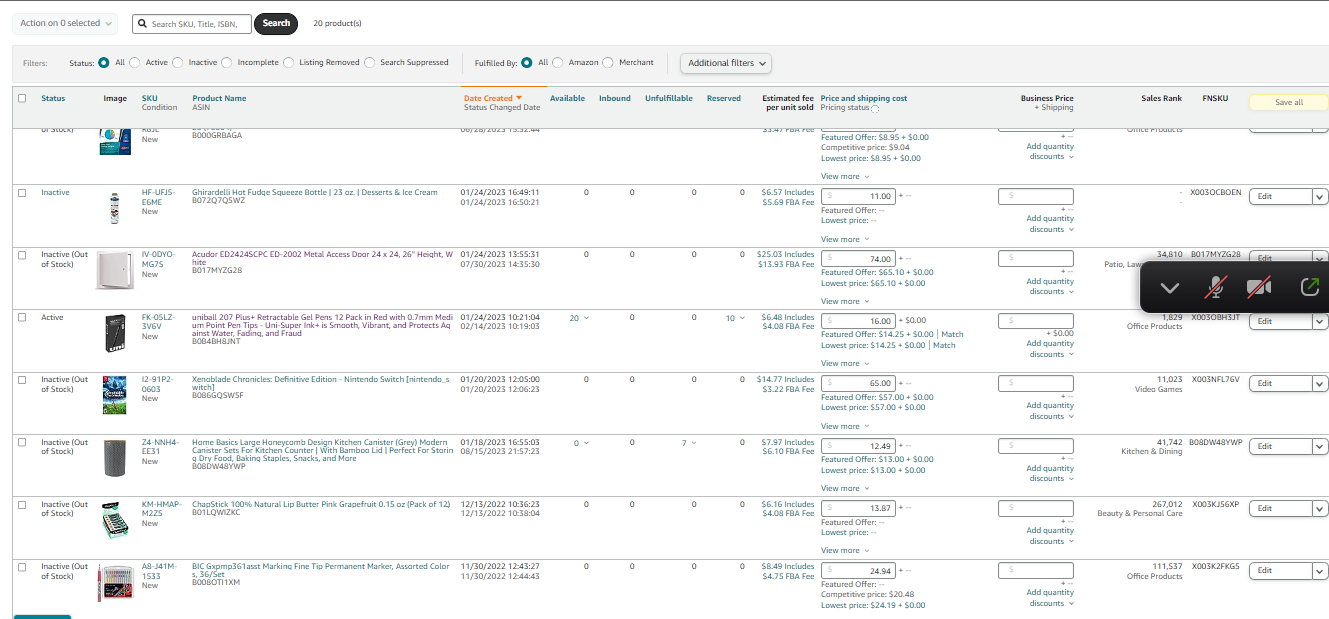Sort by SKU column header

(150, 98)
